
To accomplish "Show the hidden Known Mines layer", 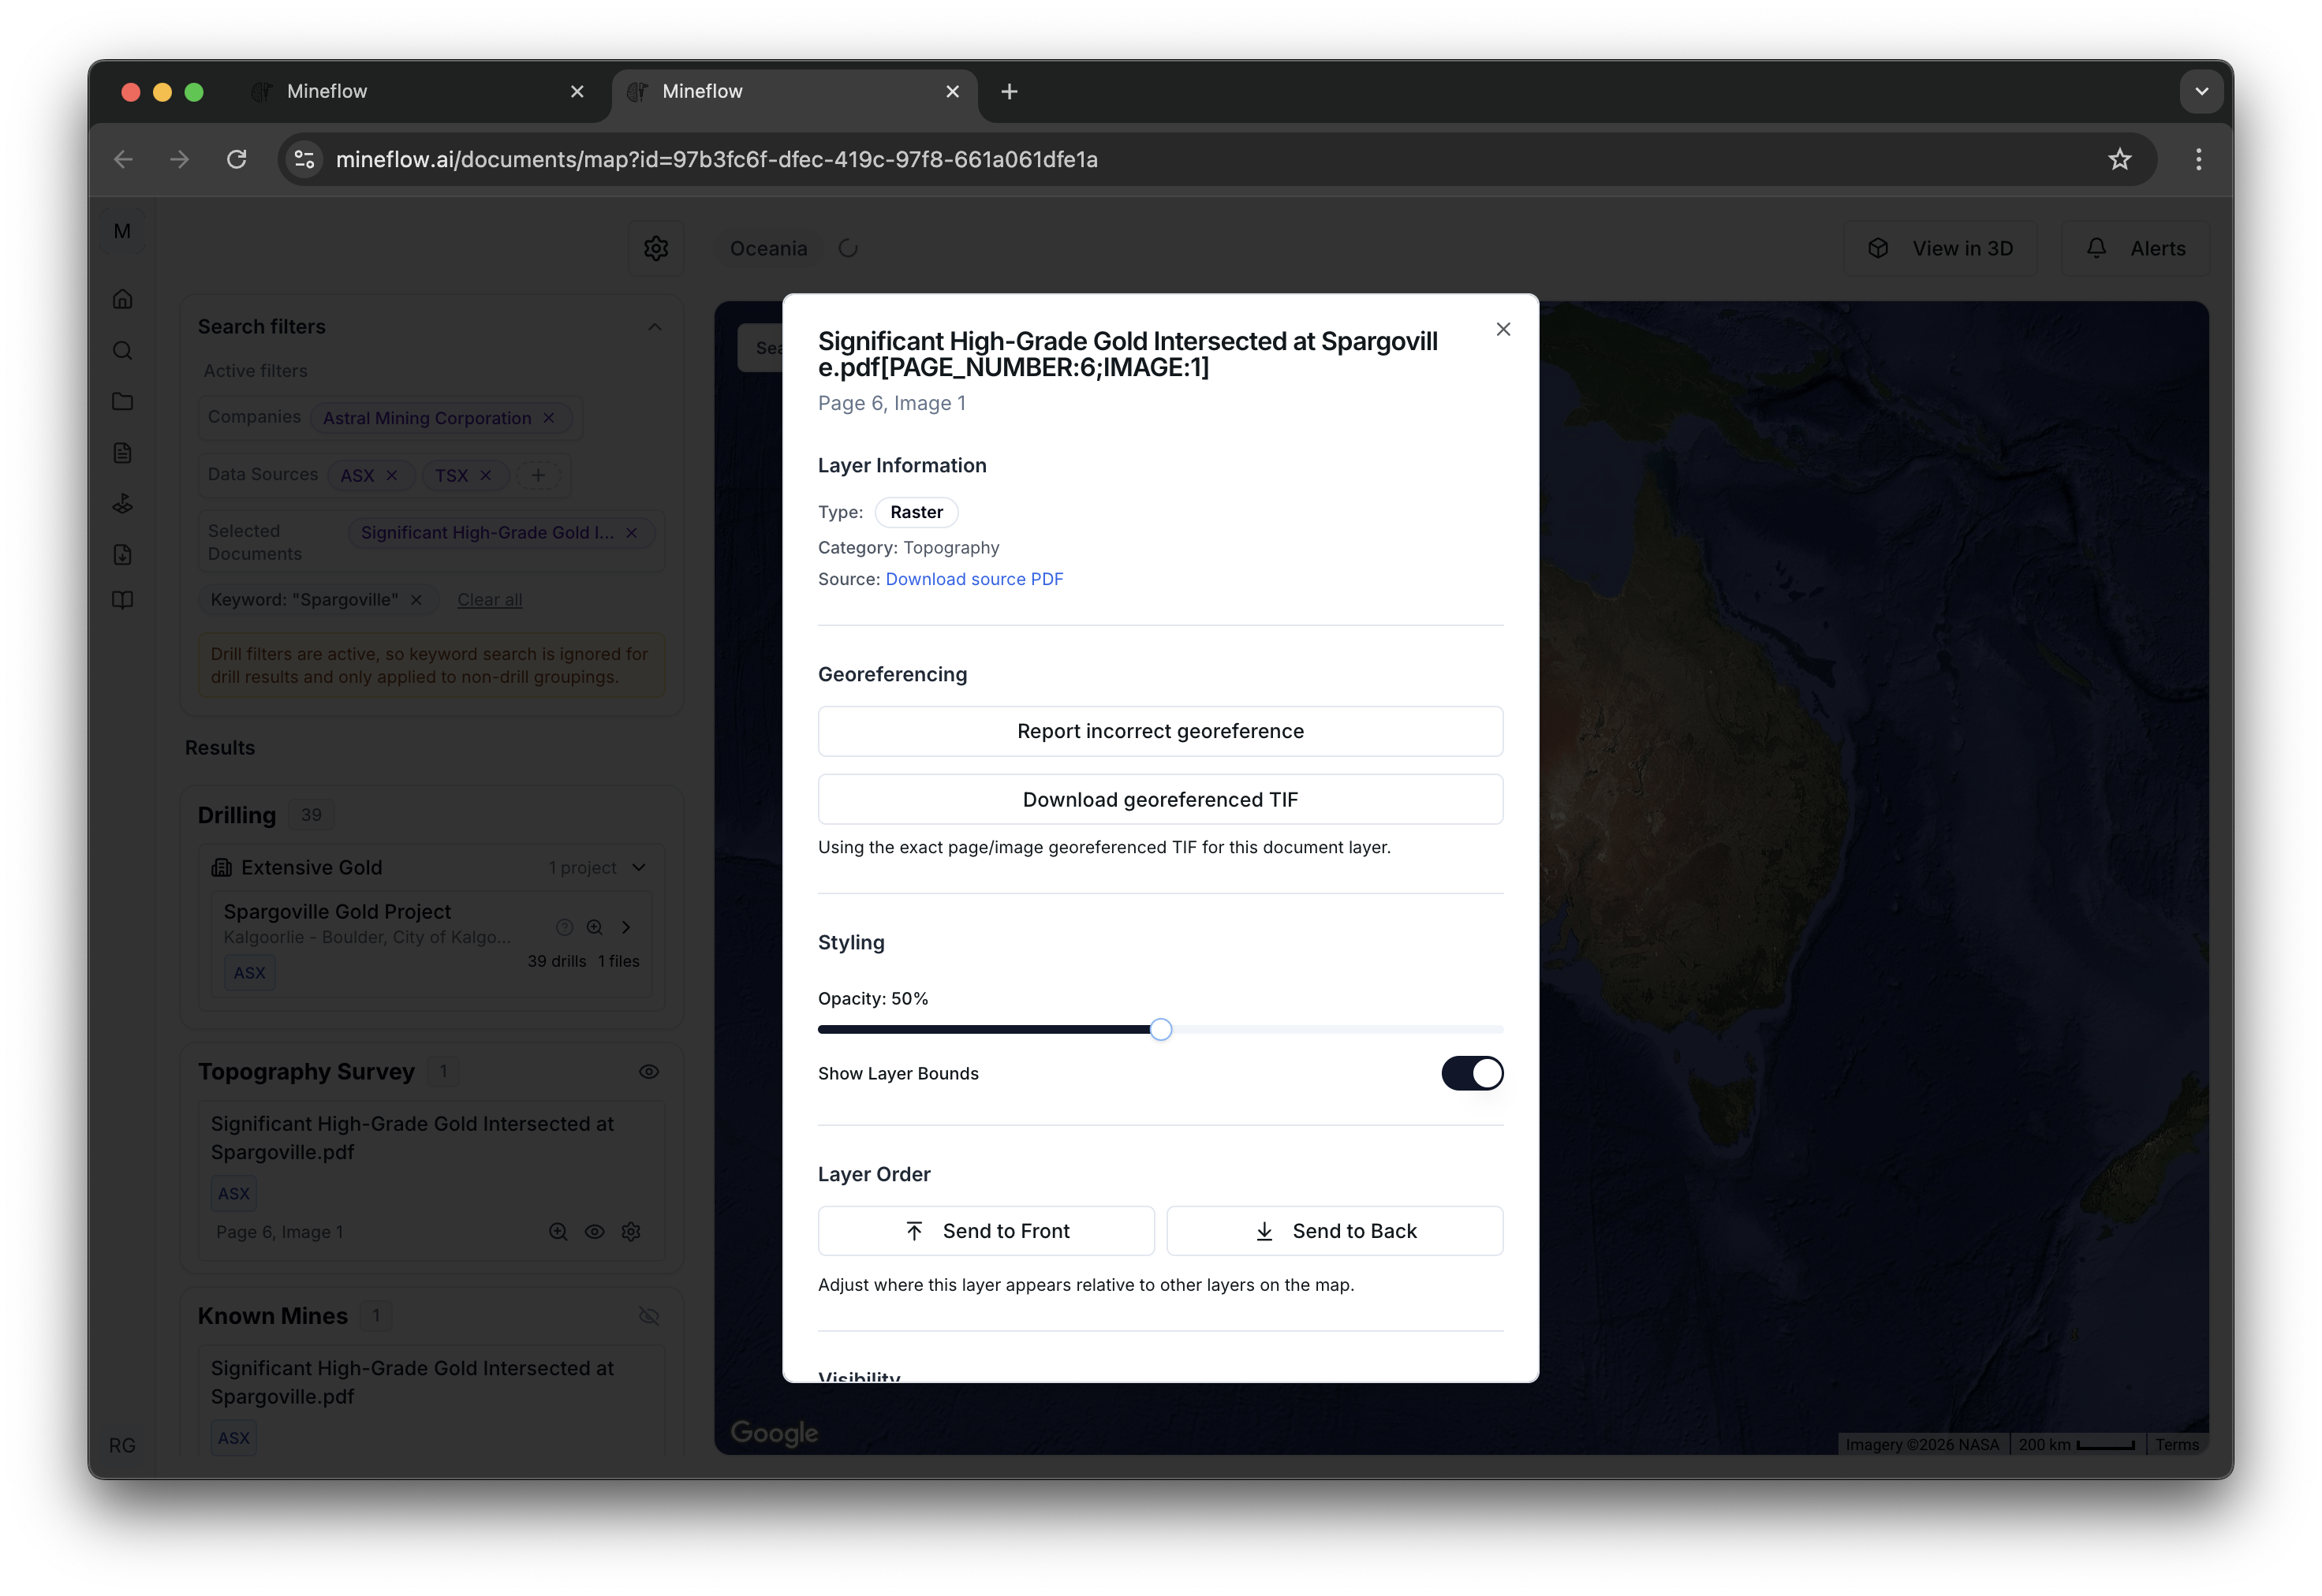I will click(649, 1315).
